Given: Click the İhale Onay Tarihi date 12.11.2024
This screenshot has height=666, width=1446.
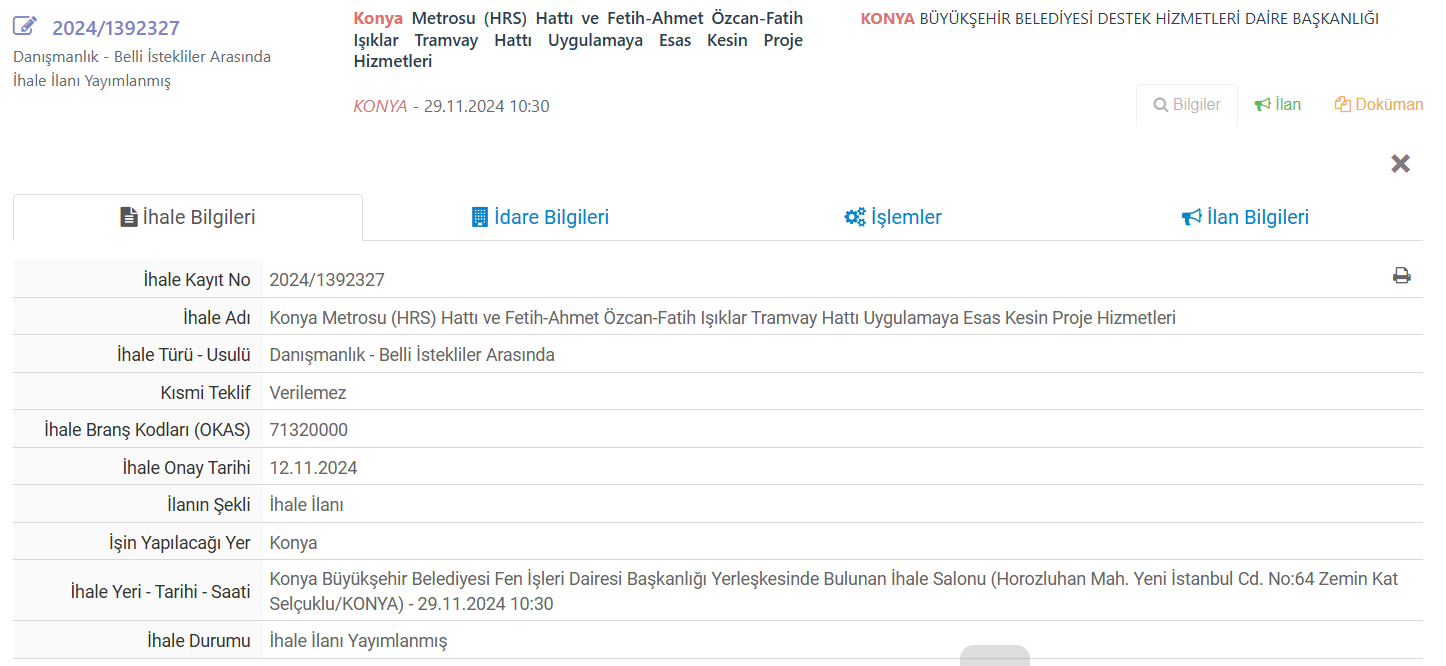Looking at the screenshot, I should (x=313, y=468).
